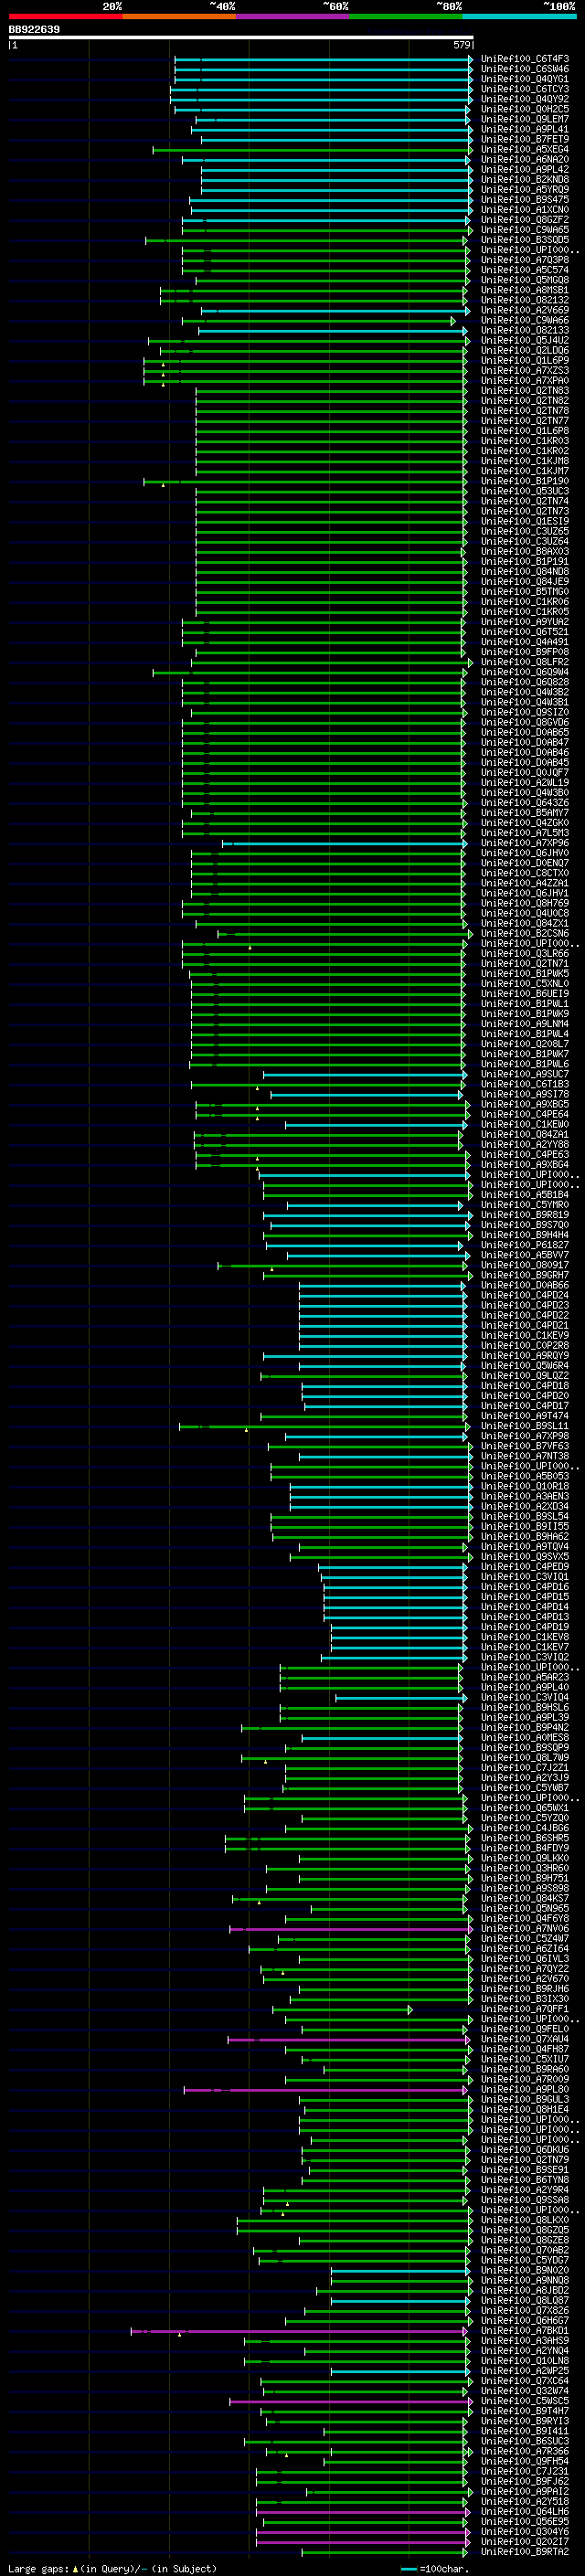This screenshot has width=585, height=2576.
Task: Select hit label UniRef100_C7J231
Action: [525, 2471]
